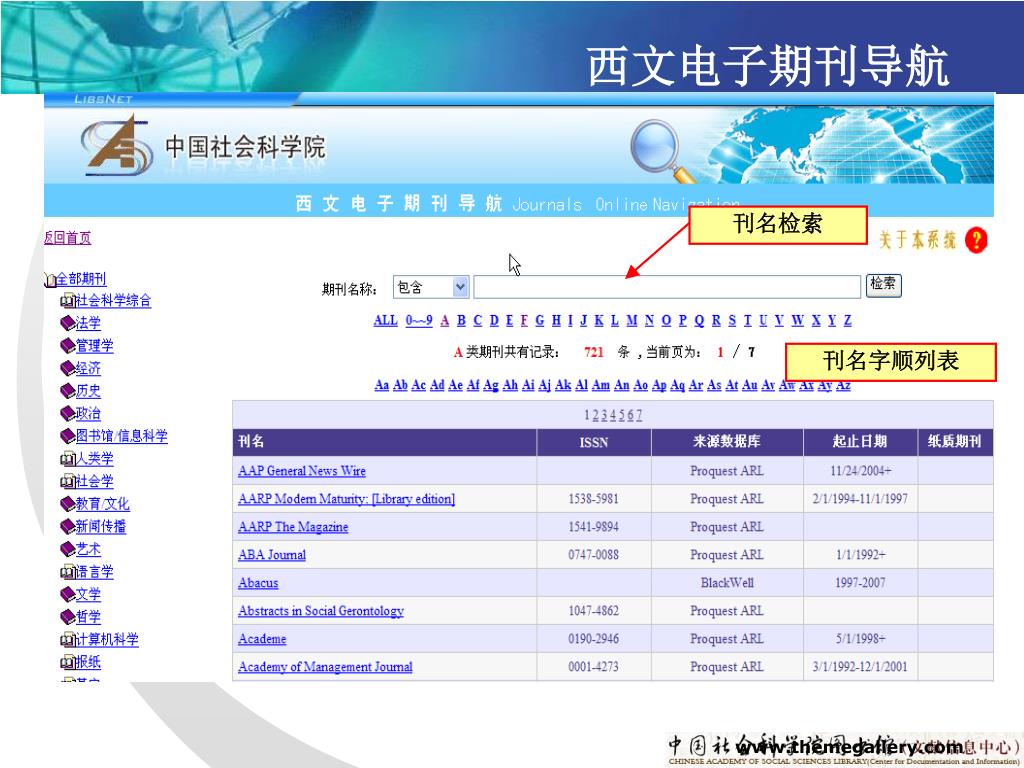Open ABA Journal link
This screenshot has width=1024, height=768.
pyautogui.click(x=272, y=555)
